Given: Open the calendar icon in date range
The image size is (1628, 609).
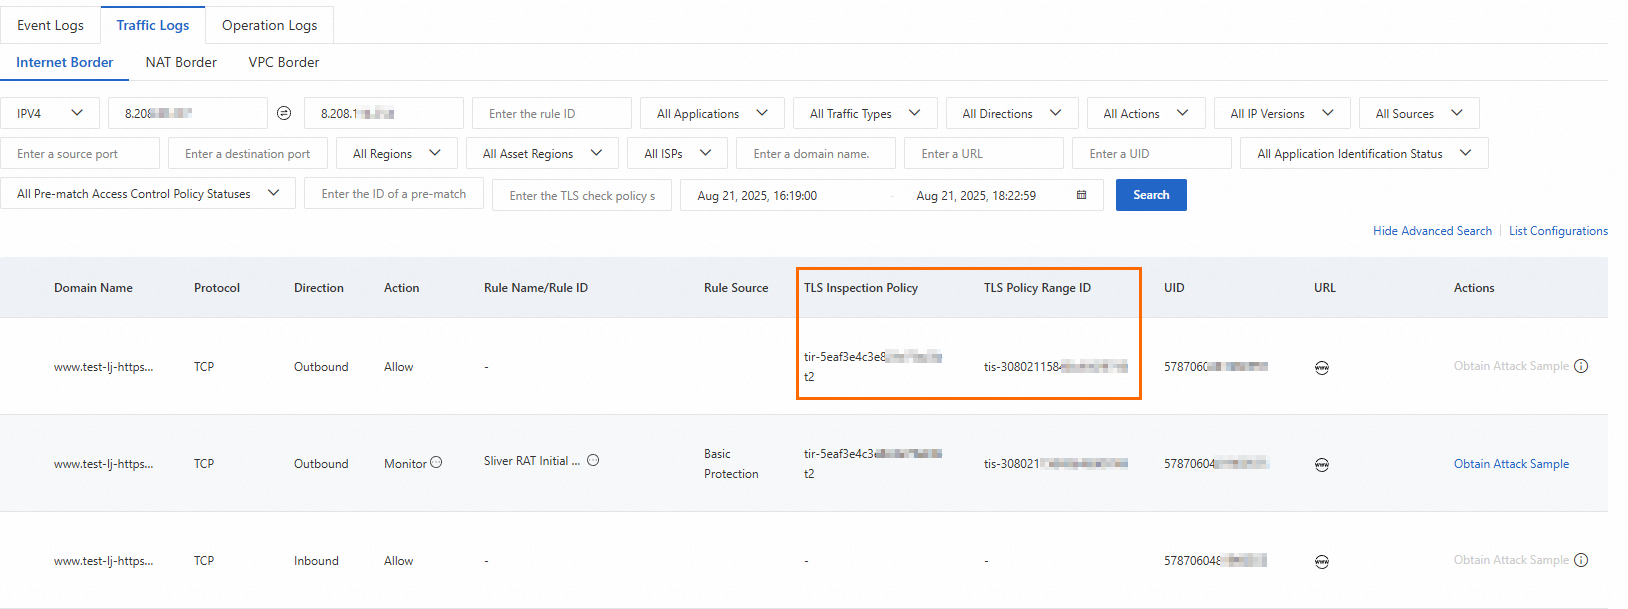Looking at the screenshot, I should pyautogui.click(x=1081, y=195).
